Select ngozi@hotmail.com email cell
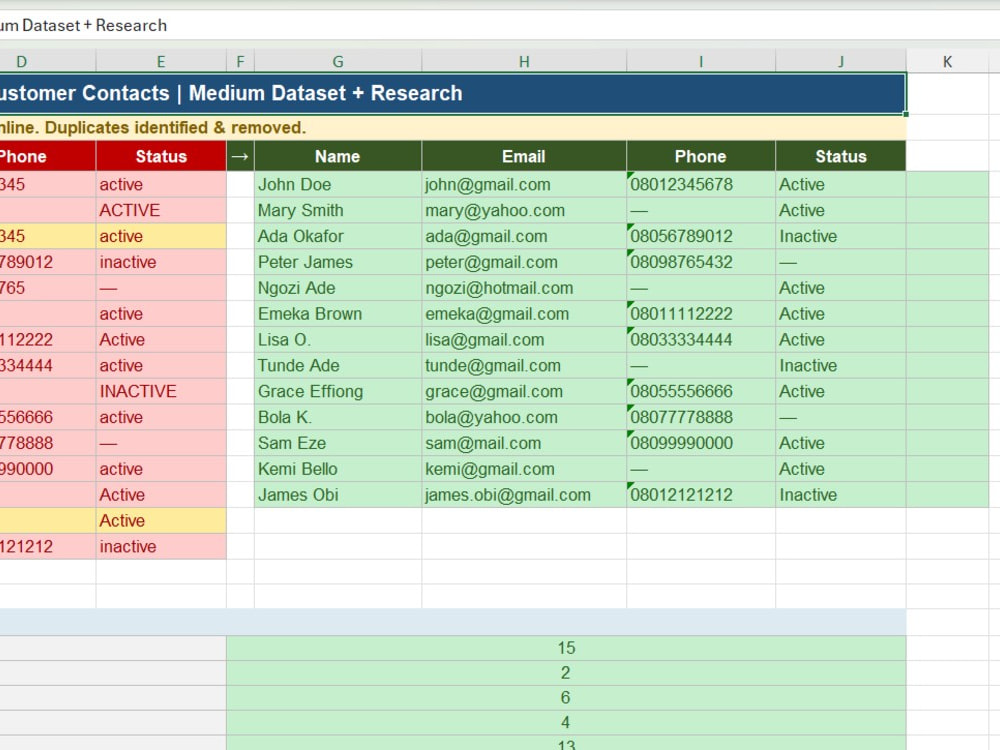The height and width of the screenshot is (750, 1000). 524,288
